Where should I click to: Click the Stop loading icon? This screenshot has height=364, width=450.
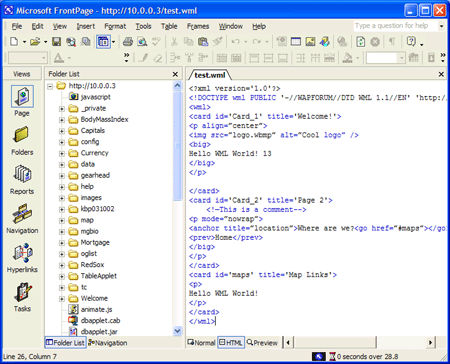pos(375,42)
